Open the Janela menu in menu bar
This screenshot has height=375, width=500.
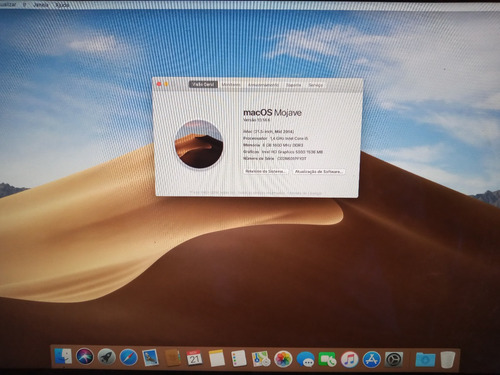(41, 5)
